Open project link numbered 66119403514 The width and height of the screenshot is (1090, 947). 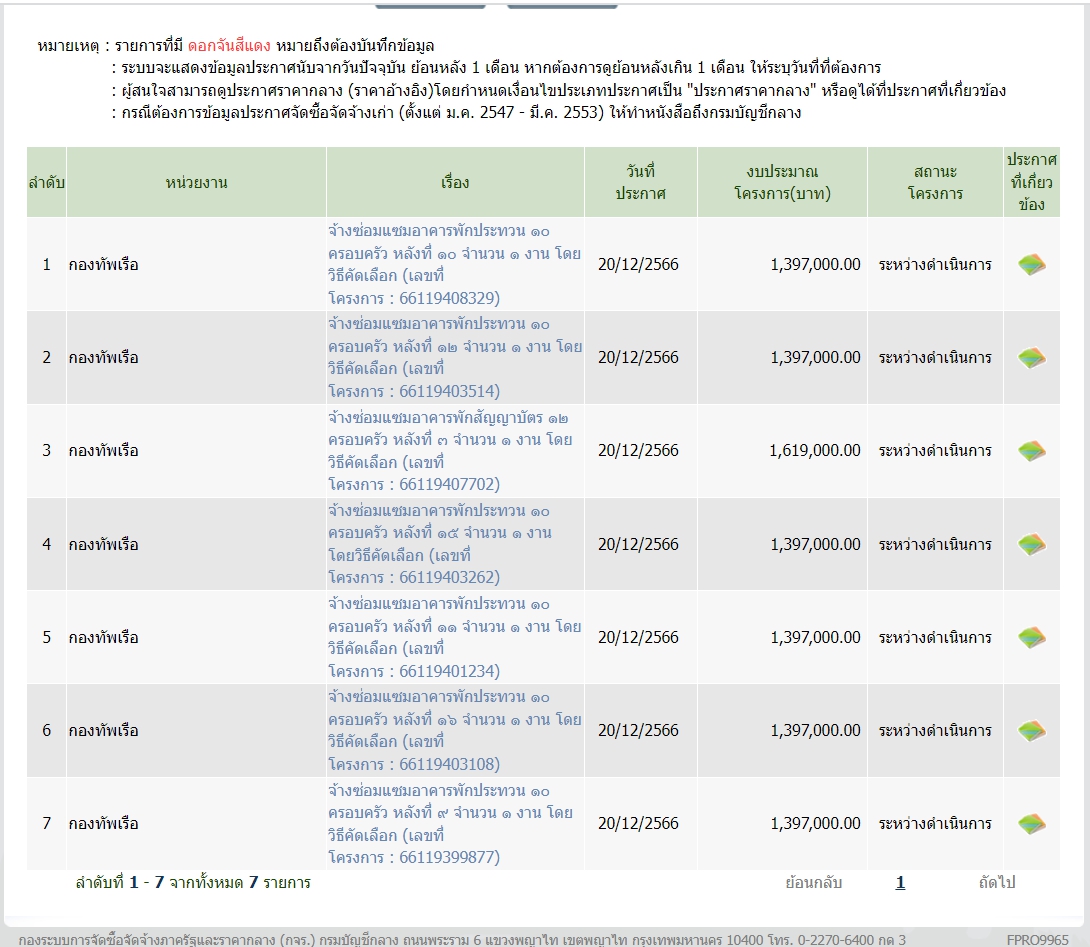455,357
